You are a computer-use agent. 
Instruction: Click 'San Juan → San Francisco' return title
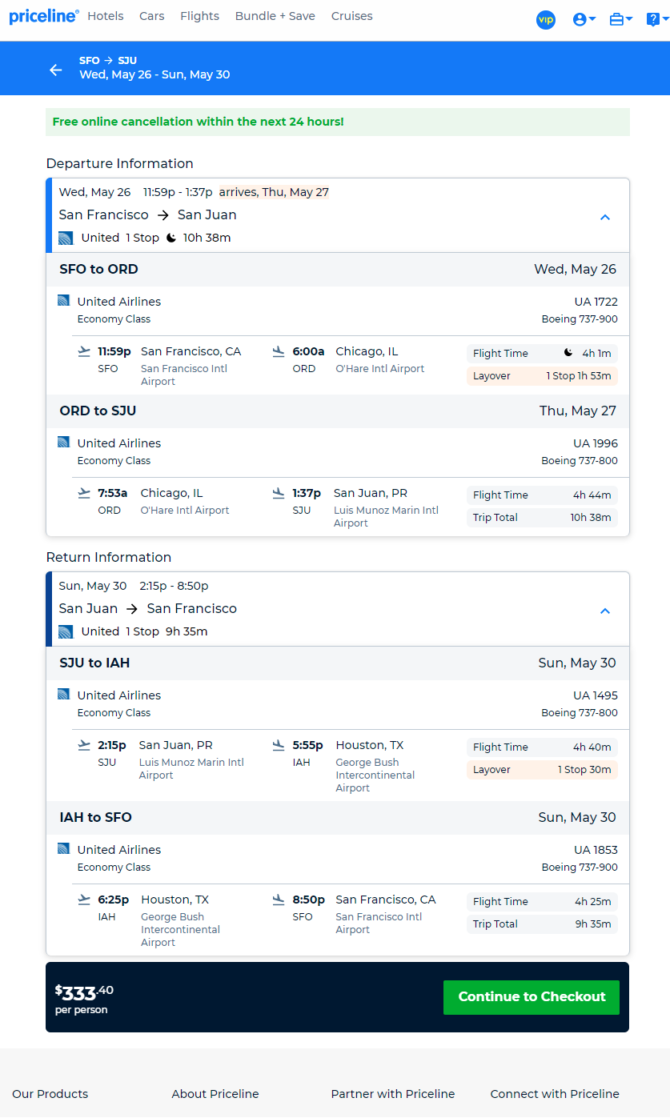click(x=148, y=608)
